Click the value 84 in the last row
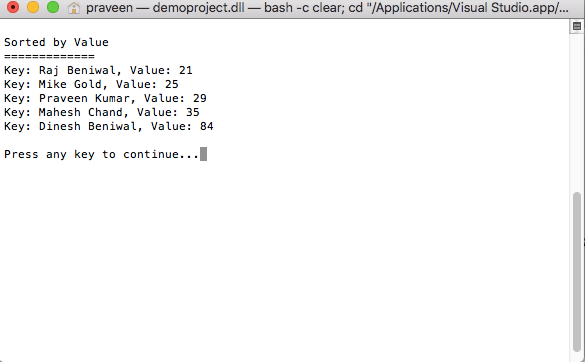The width and height of the screenshot is (585, 362). (207, 126)
